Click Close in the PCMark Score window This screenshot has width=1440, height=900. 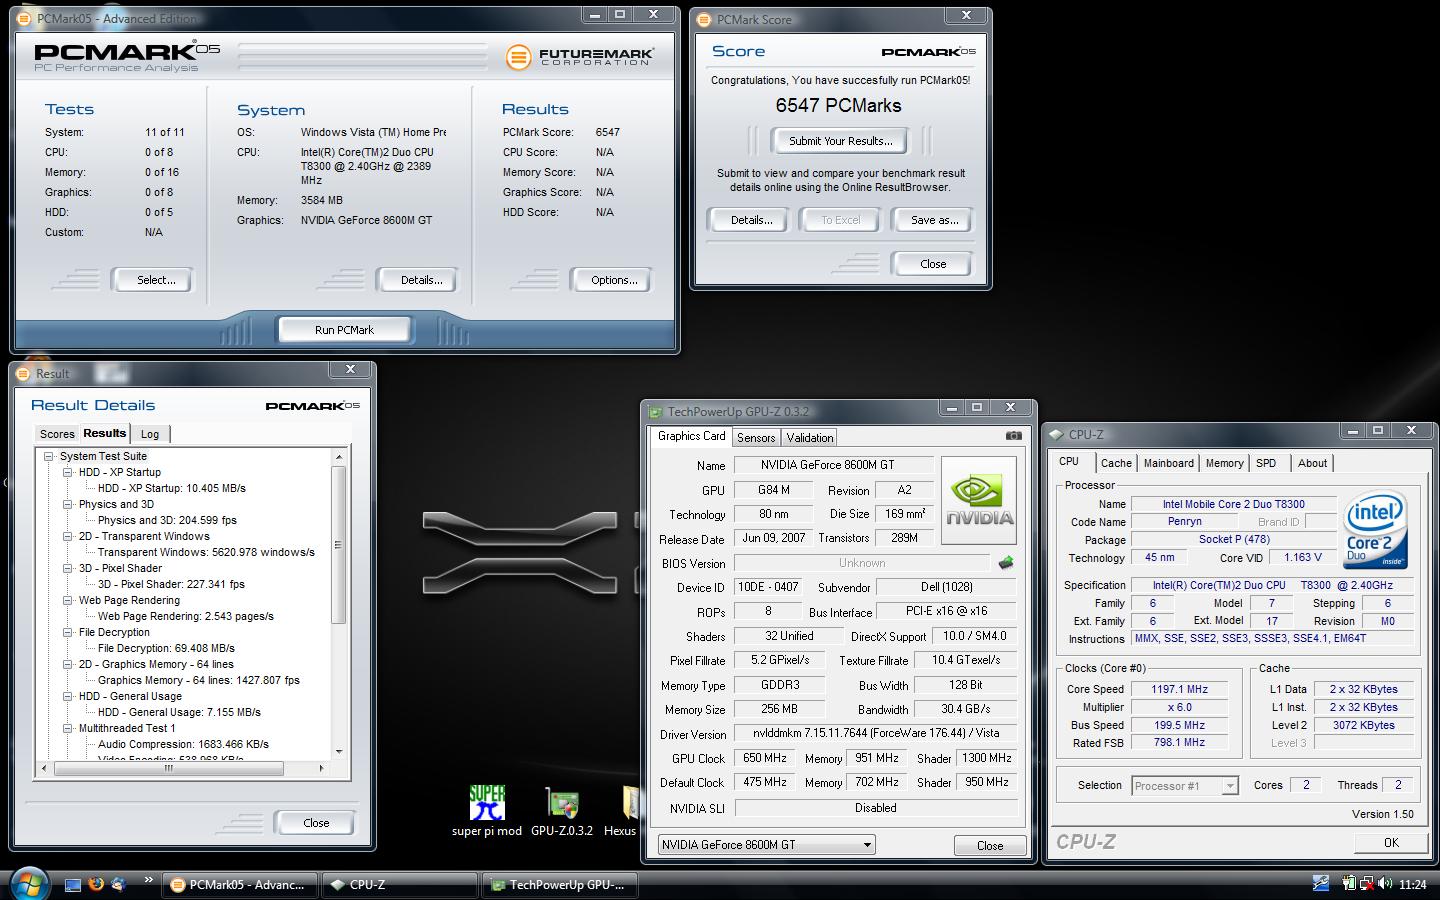(x=933, y=264)
